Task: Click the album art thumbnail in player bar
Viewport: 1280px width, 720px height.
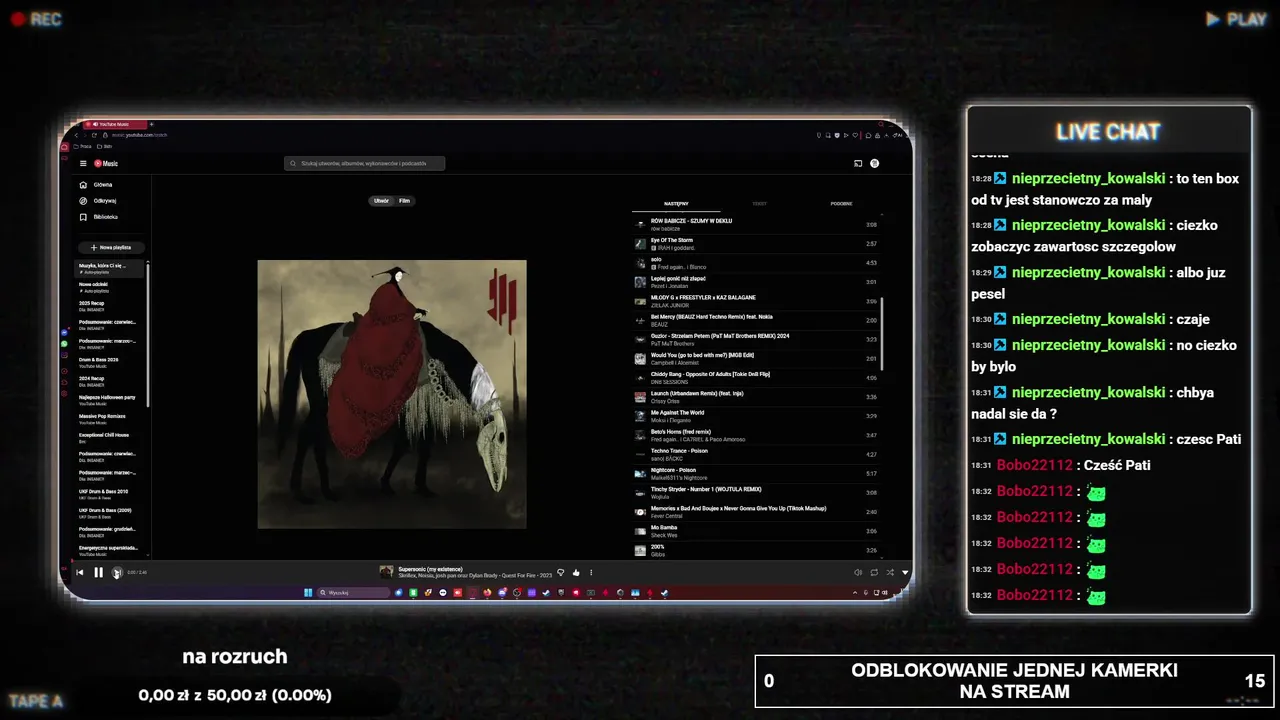Action: (x=386, y=572)
